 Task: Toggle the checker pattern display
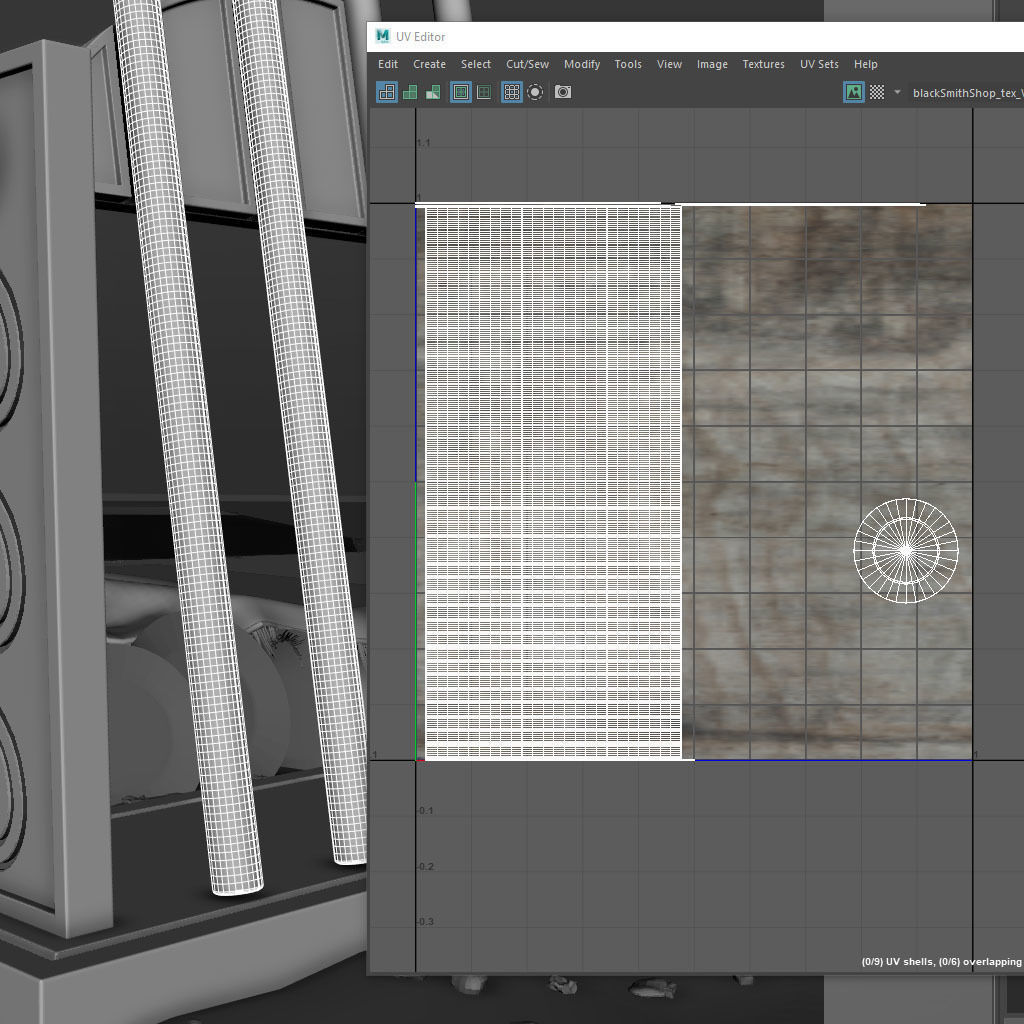coord(877,92)
